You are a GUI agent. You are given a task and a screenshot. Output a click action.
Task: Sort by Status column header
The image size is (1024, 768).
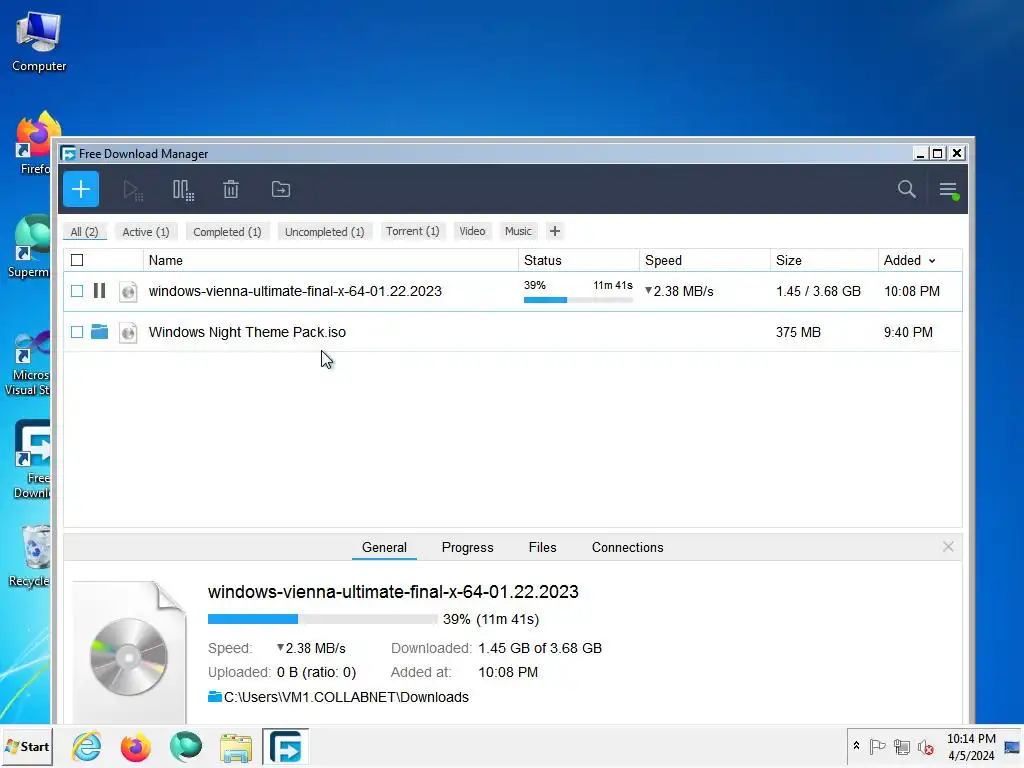click(x=579, y=260)
